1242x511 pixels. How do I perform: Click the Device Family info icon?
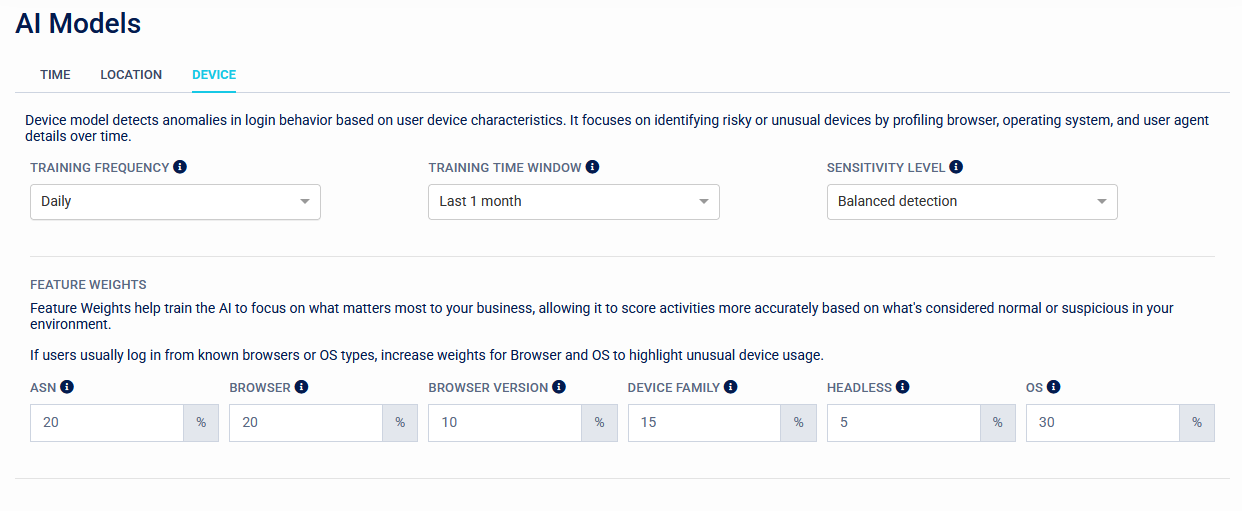(x=731, y=387)
